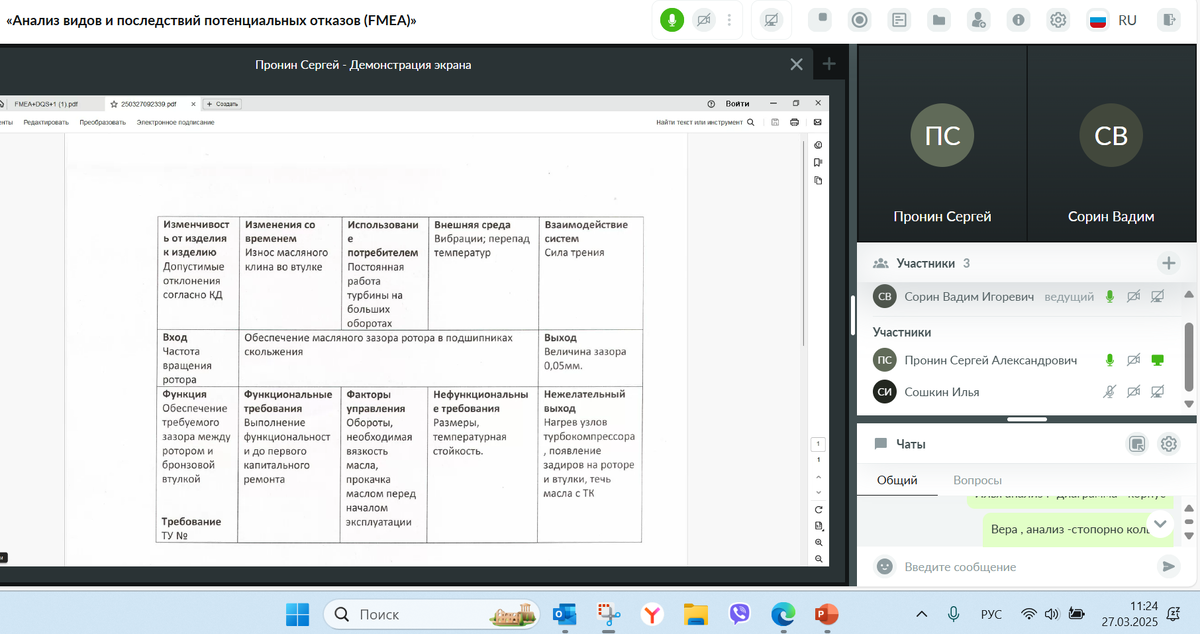This screenshot has width=1200, height=634.
Task: Open chat settings gear icon
Action: [1168, 444]
